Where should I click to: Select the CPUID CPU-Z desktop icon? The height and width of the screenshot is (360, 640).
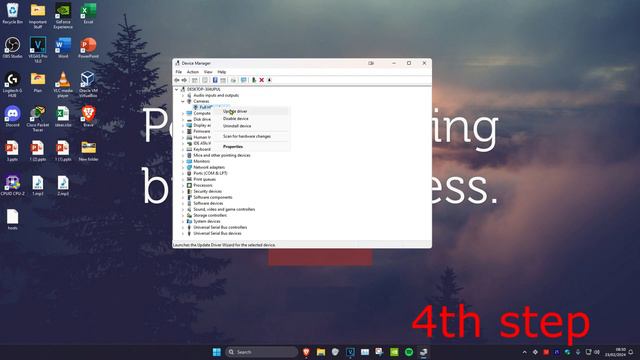13,185
